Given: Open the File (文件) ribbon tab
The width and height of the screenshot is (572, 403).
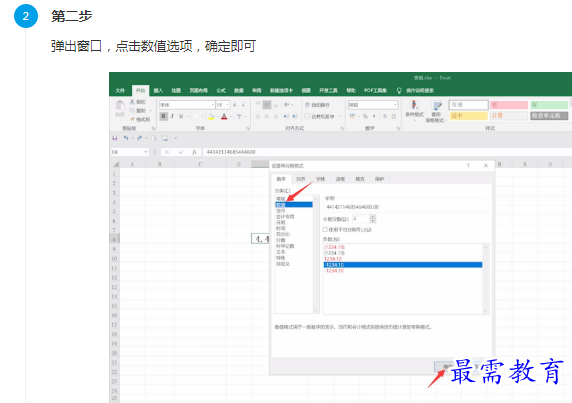Looking at the screenshot, I should pyautogui.click(x=120, y=90).
